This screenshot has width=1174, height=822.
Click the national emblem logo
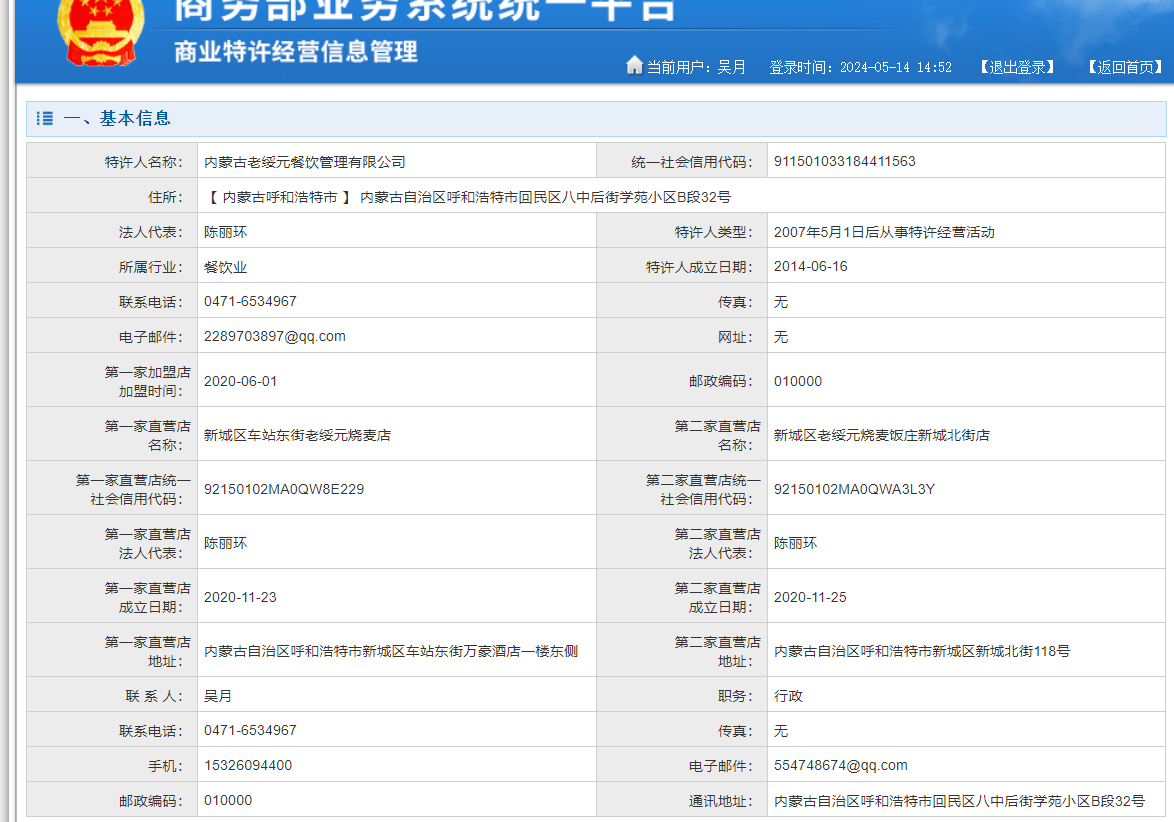point(100,30)
